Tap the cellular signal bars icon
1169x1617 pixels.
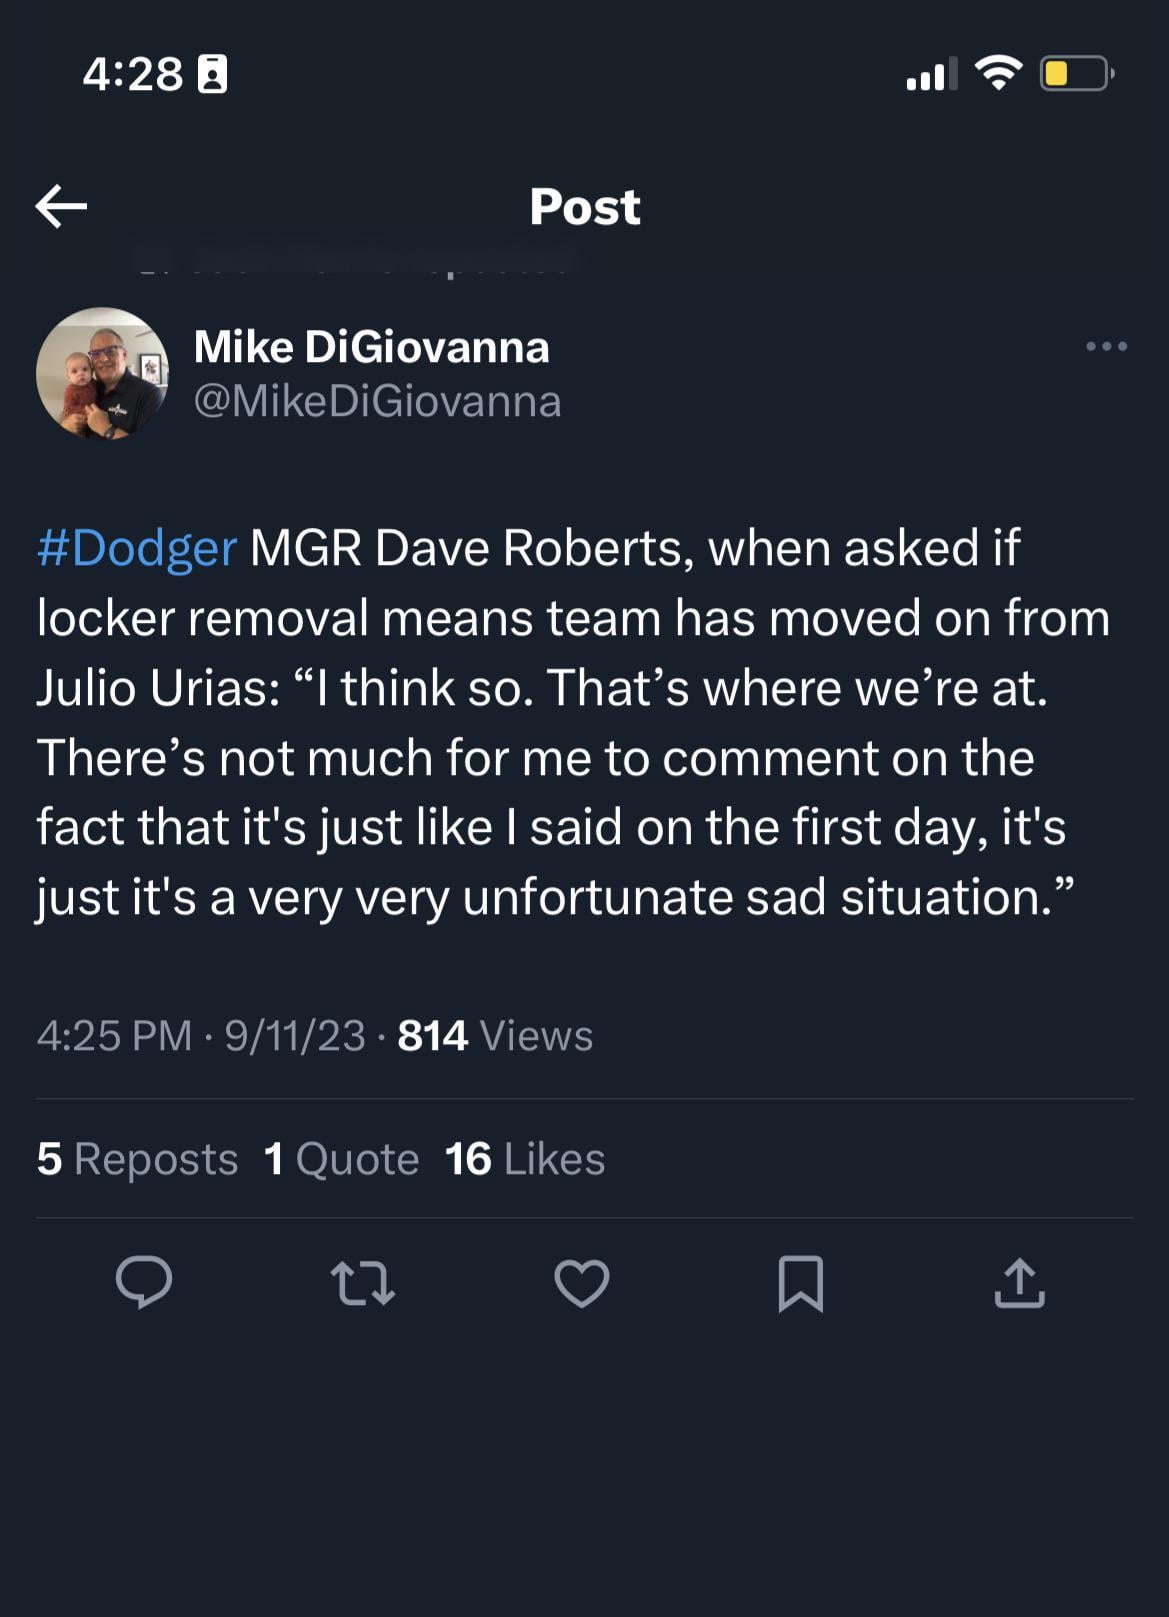(930, 74)
